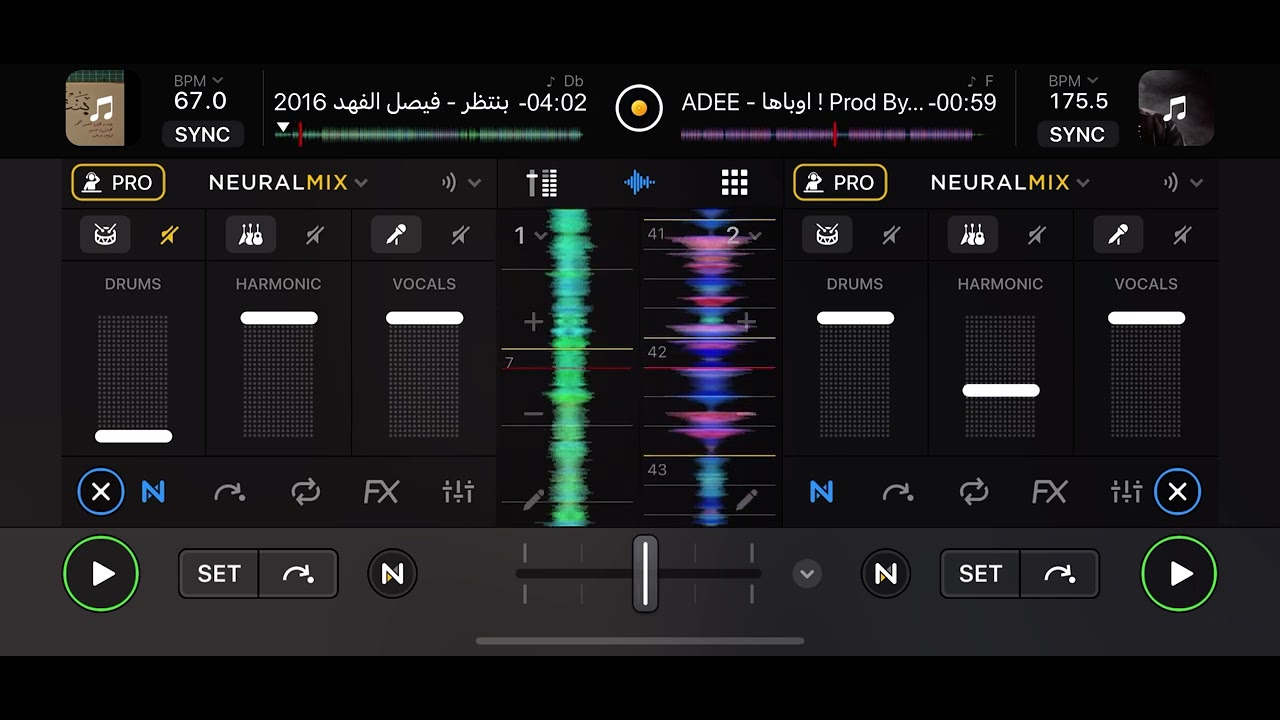This screenshot has width=1280, height=720.
Task: Select the vocals microphone icon on left deck
Action: (396, 235)
